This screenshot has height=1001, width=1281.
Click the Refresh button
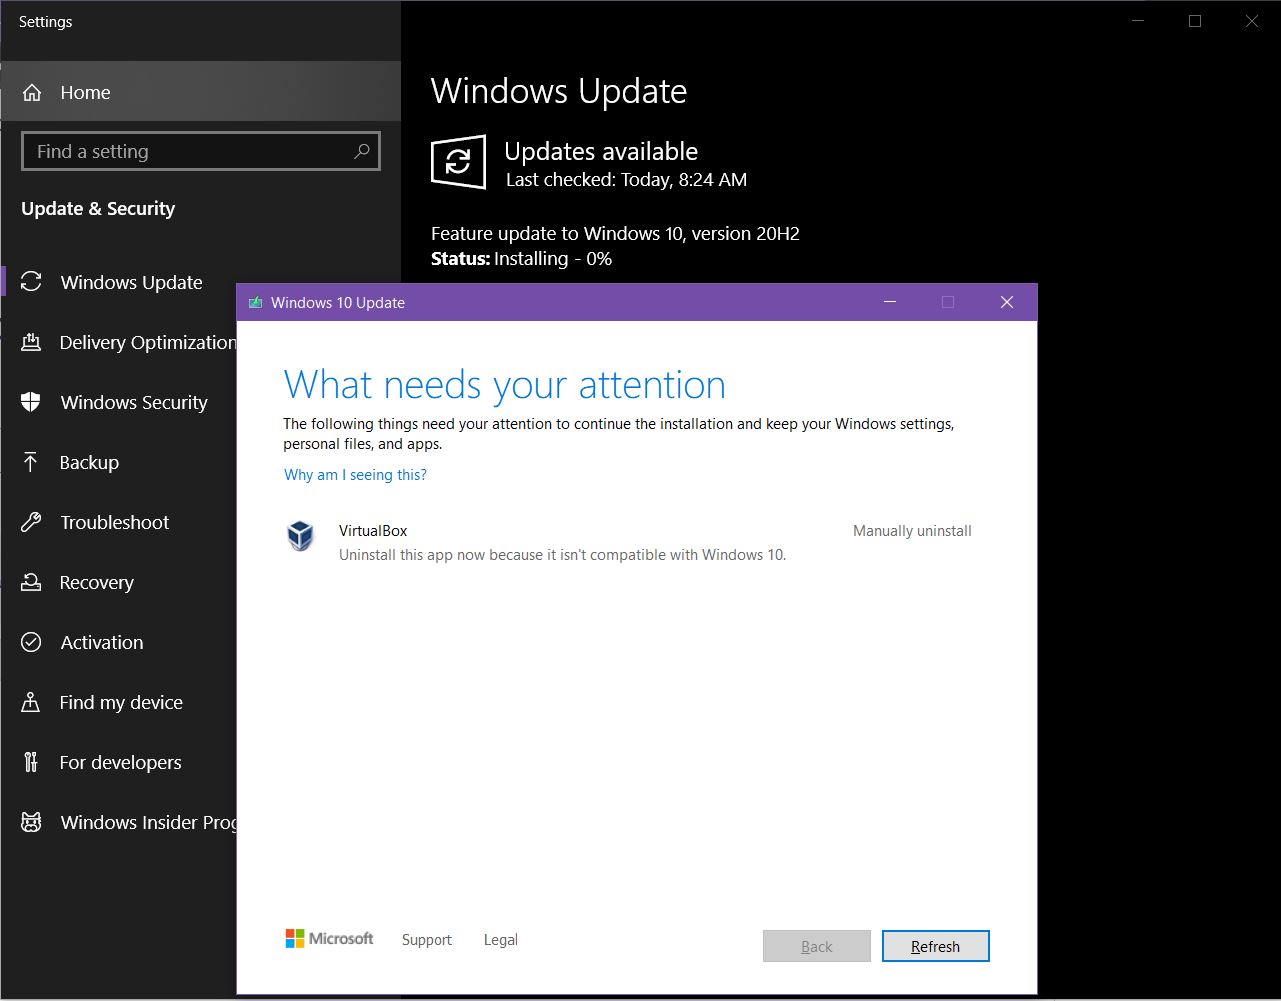pyautogui.click(x=935, y=946)
